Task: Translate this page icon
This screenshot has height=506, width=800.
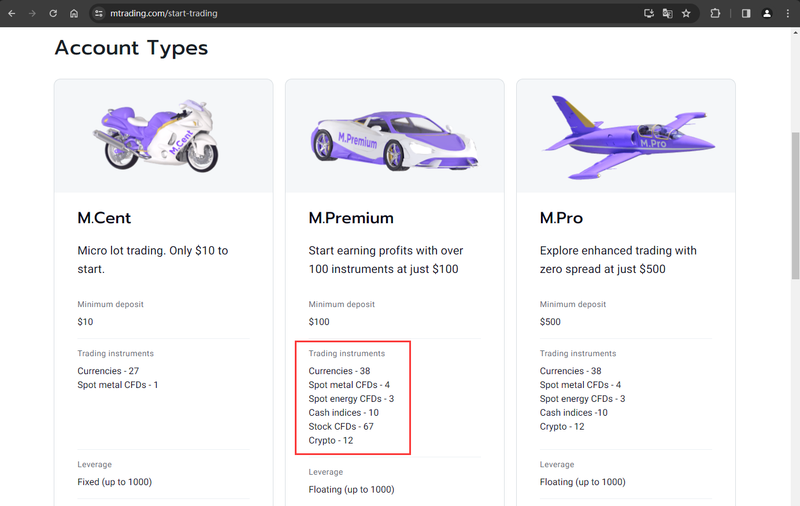Action: (x=667, y=14)
